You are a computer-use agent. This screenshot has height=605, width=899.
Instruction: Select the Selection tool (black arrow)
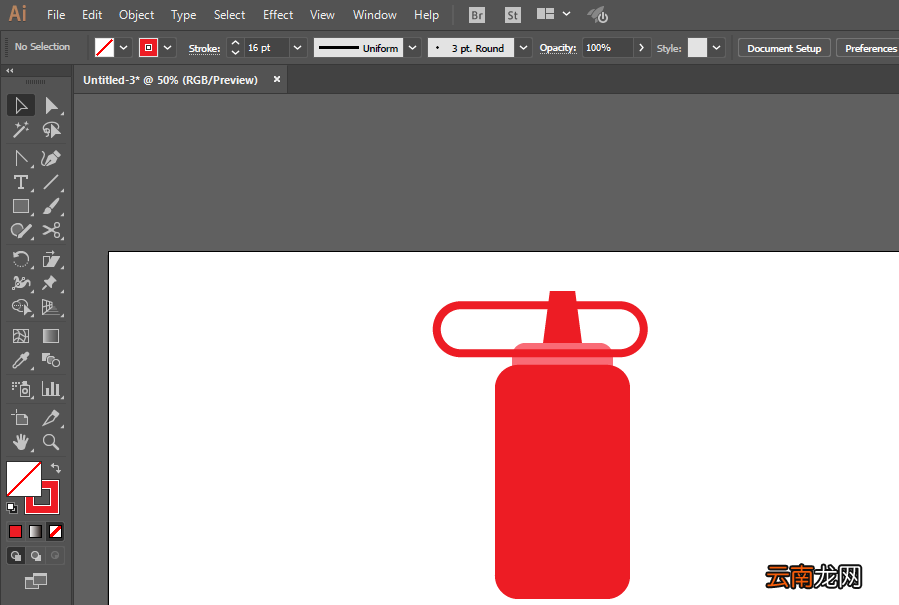[21, 106]
